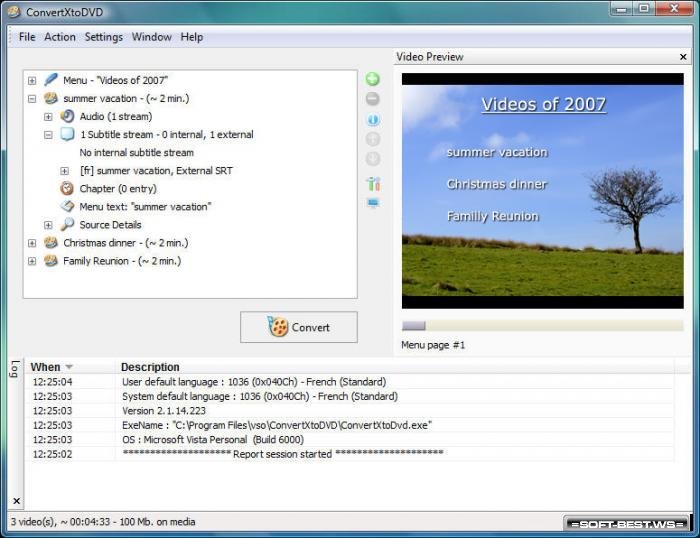Expand the Family Reunion node
This screenshot has width=700, height=538.
tap(32, 261)
